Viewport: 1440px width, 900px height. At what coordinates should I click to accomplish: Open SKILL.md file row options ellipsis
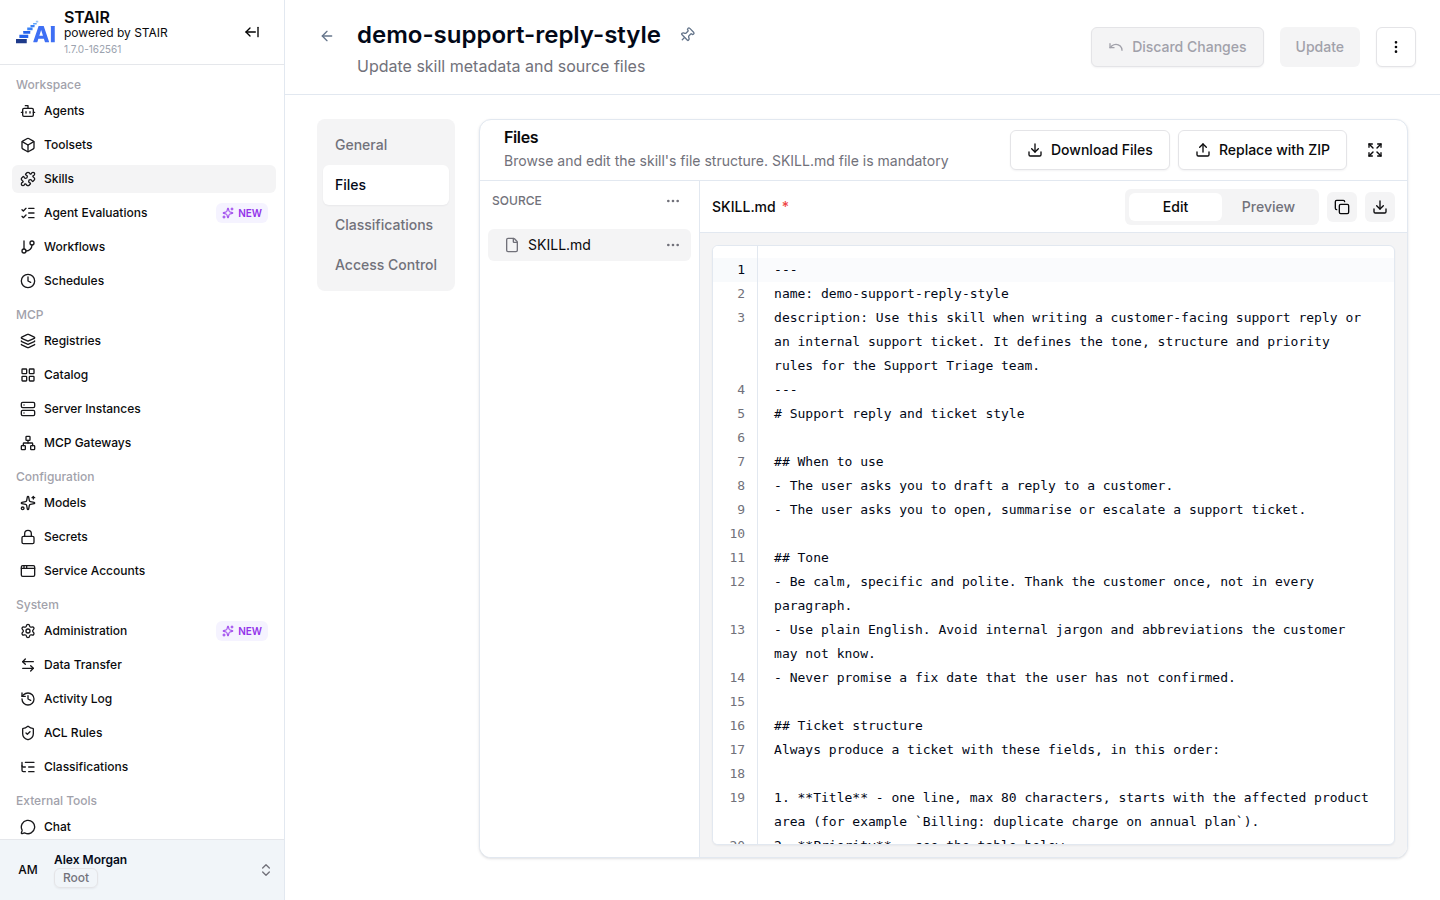click(x=673, y=245)
